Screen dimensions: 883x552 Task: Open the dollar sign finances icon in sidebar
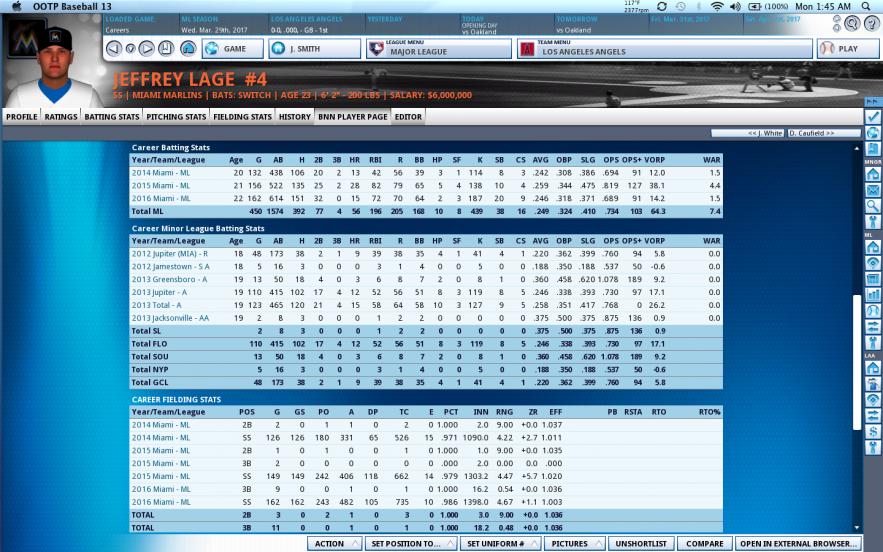pos(873,432)
